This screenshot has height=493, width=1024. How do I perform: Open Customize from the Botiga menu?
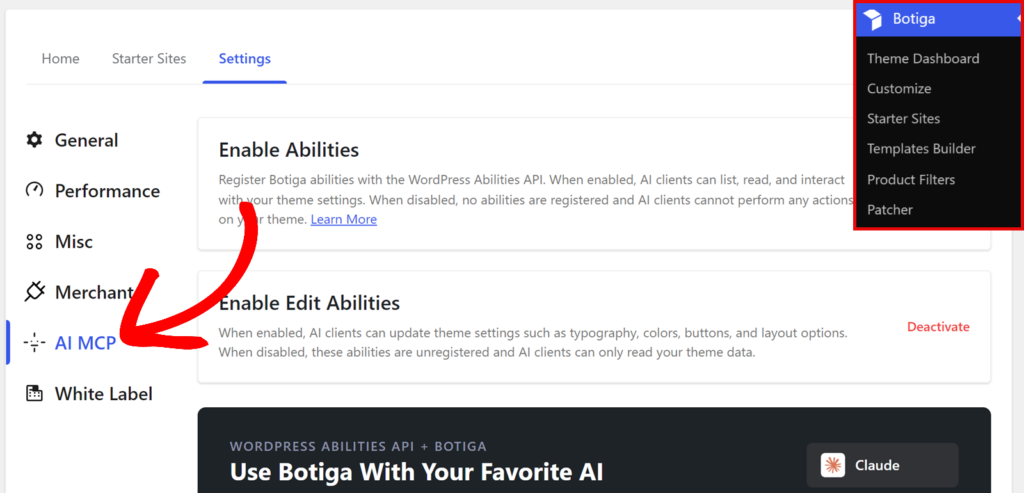point(899,89)
